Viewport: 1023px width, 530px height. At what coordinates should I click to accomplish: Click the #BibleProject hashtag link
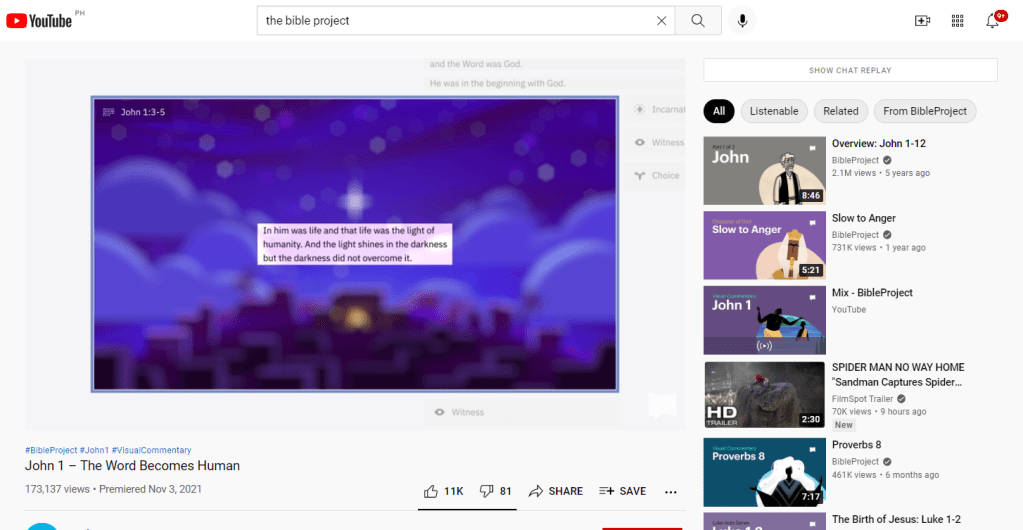(x=50, y=450)
